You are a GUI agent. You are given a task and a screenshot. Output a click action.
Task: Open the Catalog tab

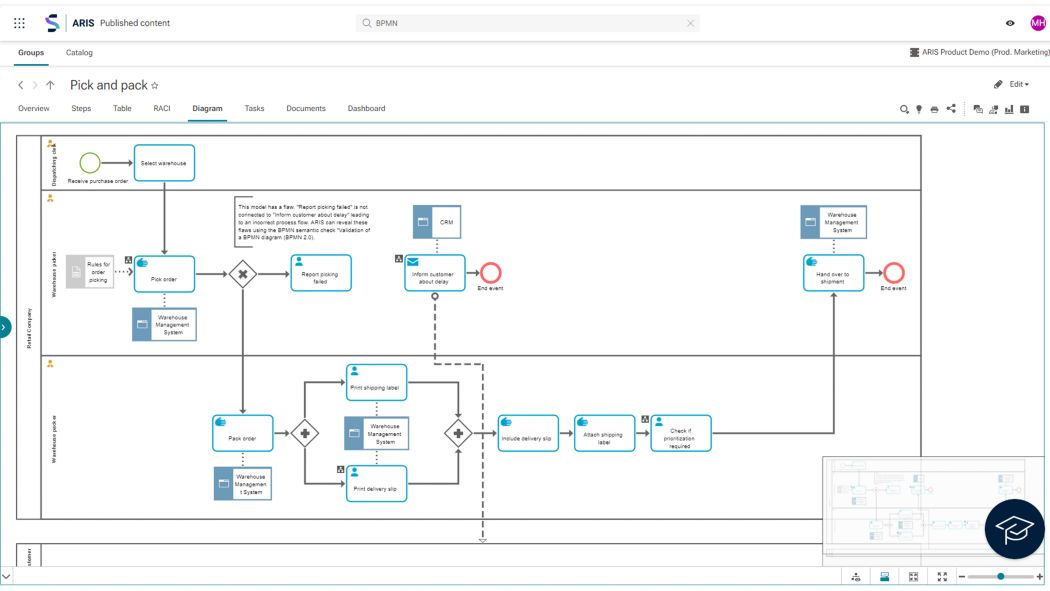pos(80,52)
